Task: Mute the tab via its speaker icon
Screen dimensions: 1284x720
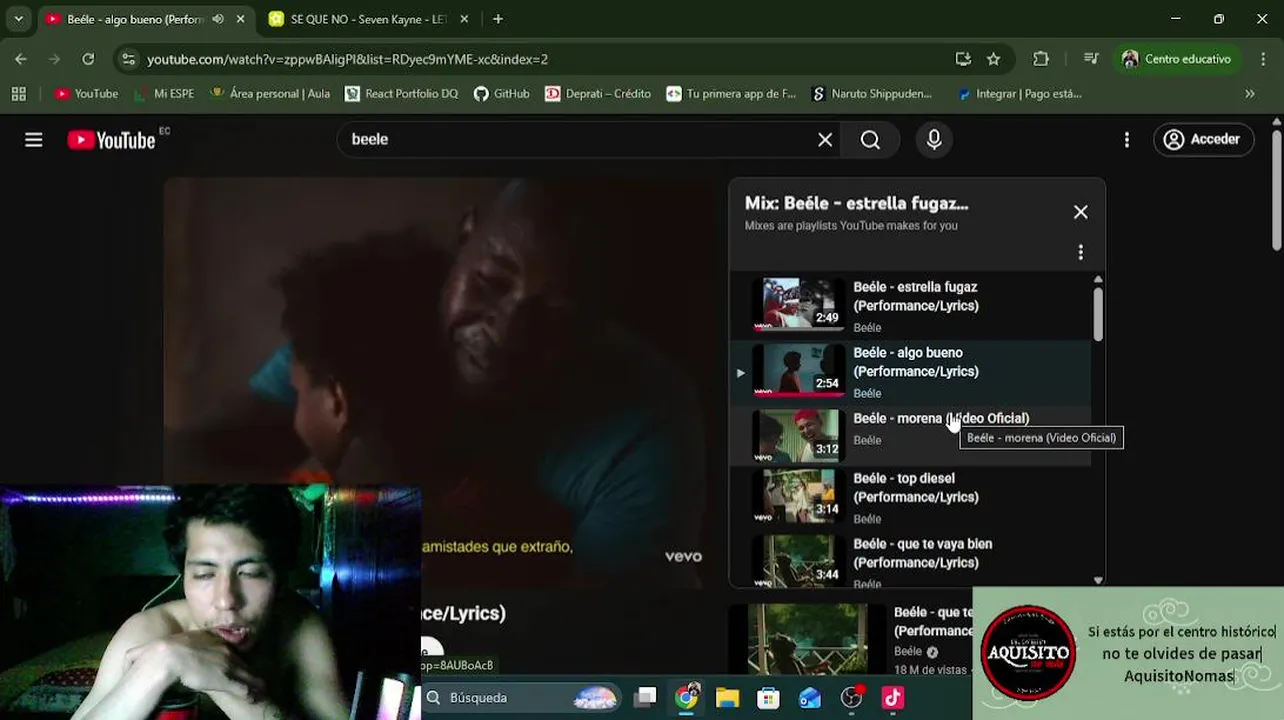Action: [218, 19]
